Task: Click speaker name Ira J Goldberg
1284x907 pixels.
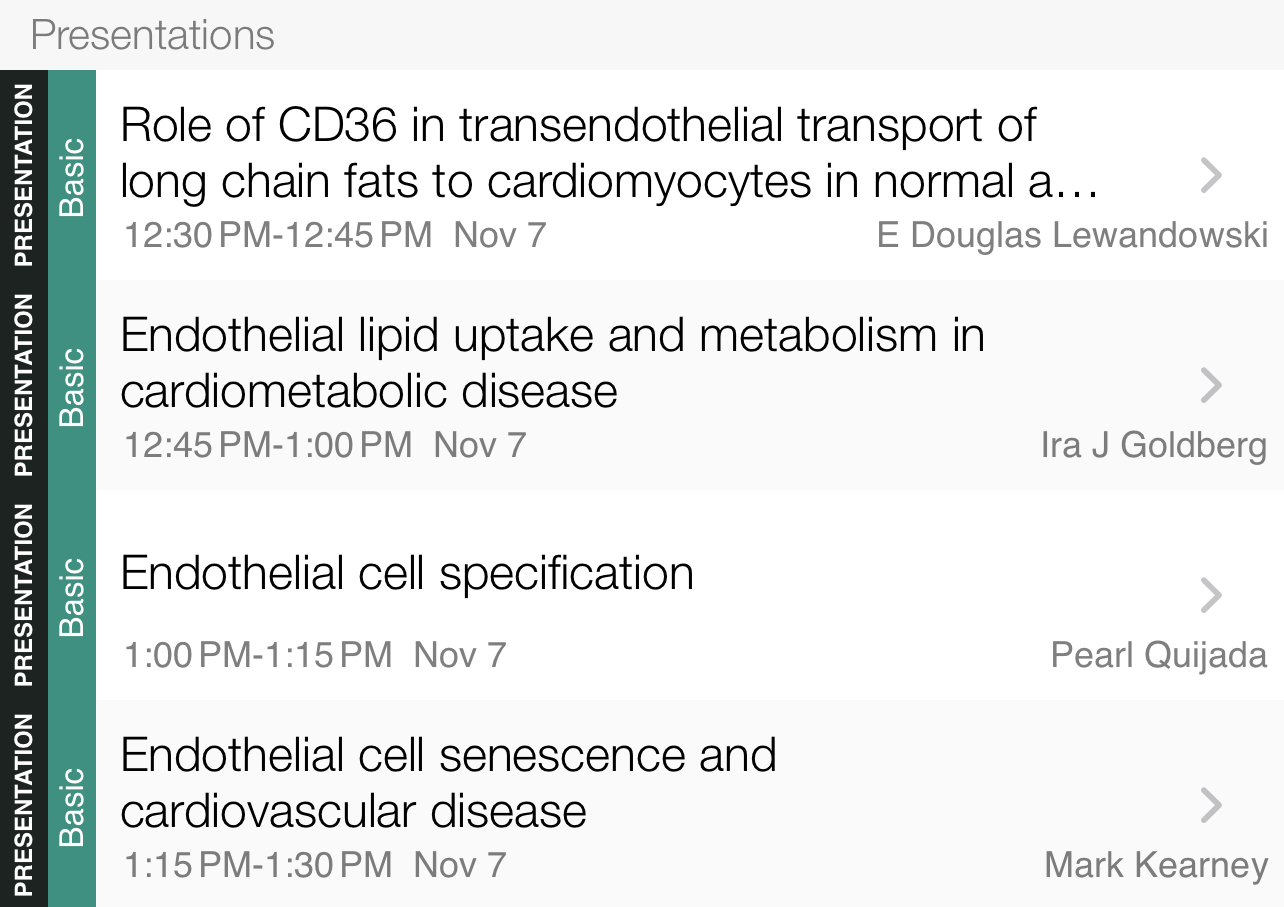Action: click(1153, 446)
